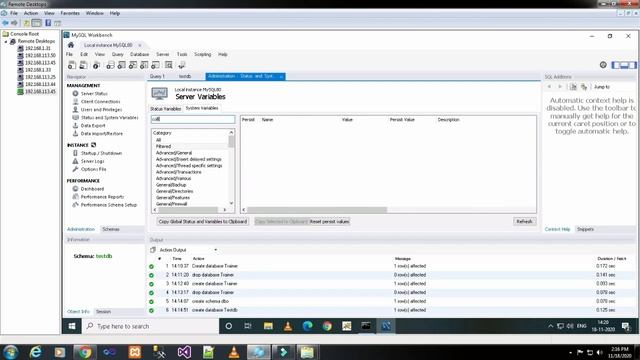The image size is (640, 360).
Task: Open the File menu in MySQL Workbench
Action: 69,54
